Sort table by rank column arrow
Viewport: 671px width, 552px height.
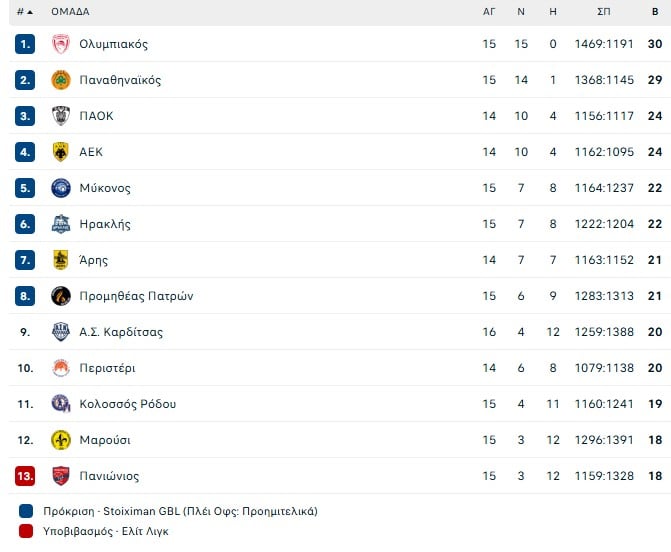click(28, 12)
